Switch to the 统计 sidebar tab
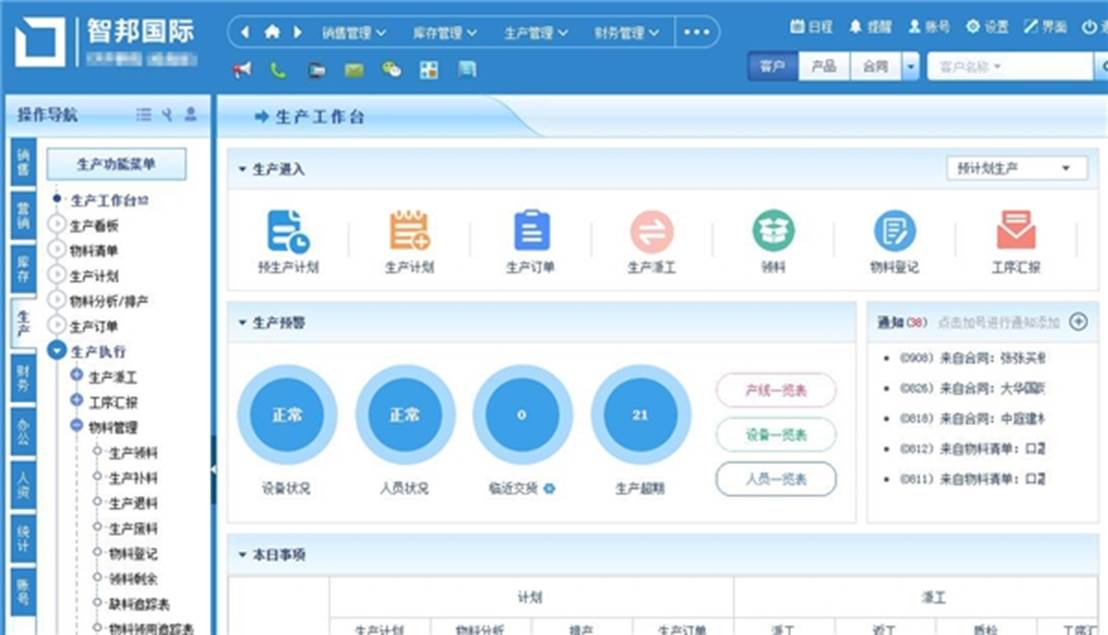The width and height of the screenshot is (1108, 635). (x=23, y=539)
